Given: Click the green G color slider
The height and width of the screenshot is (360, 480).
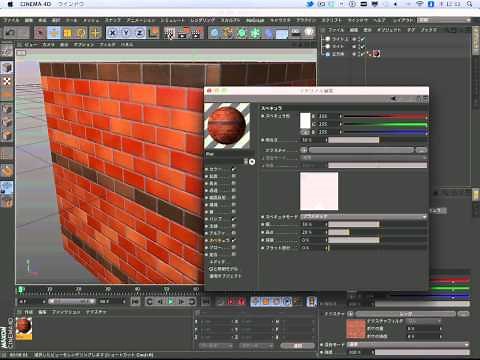Looking at the screenshot, I should tap(385, 124).
